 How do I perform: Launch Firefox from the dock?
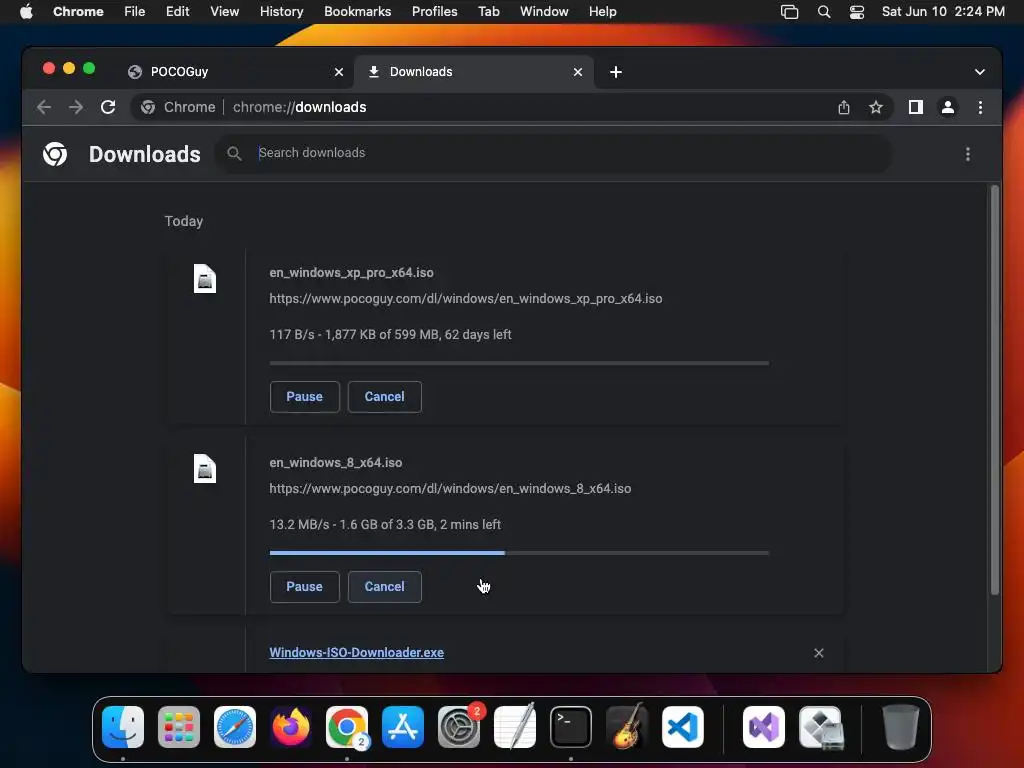291,726
